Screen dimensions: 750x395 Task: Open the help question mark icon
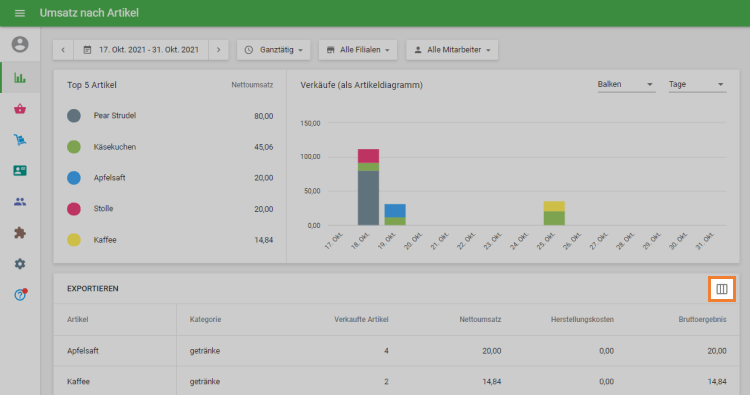[x=20, y=295]
